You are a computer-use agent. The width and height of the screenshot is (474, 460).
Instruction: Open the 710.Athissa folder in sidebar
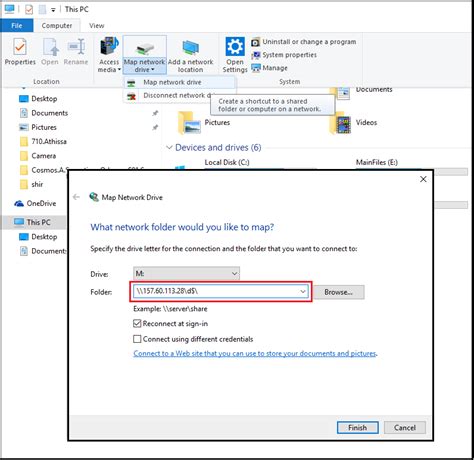pos(43,142)
